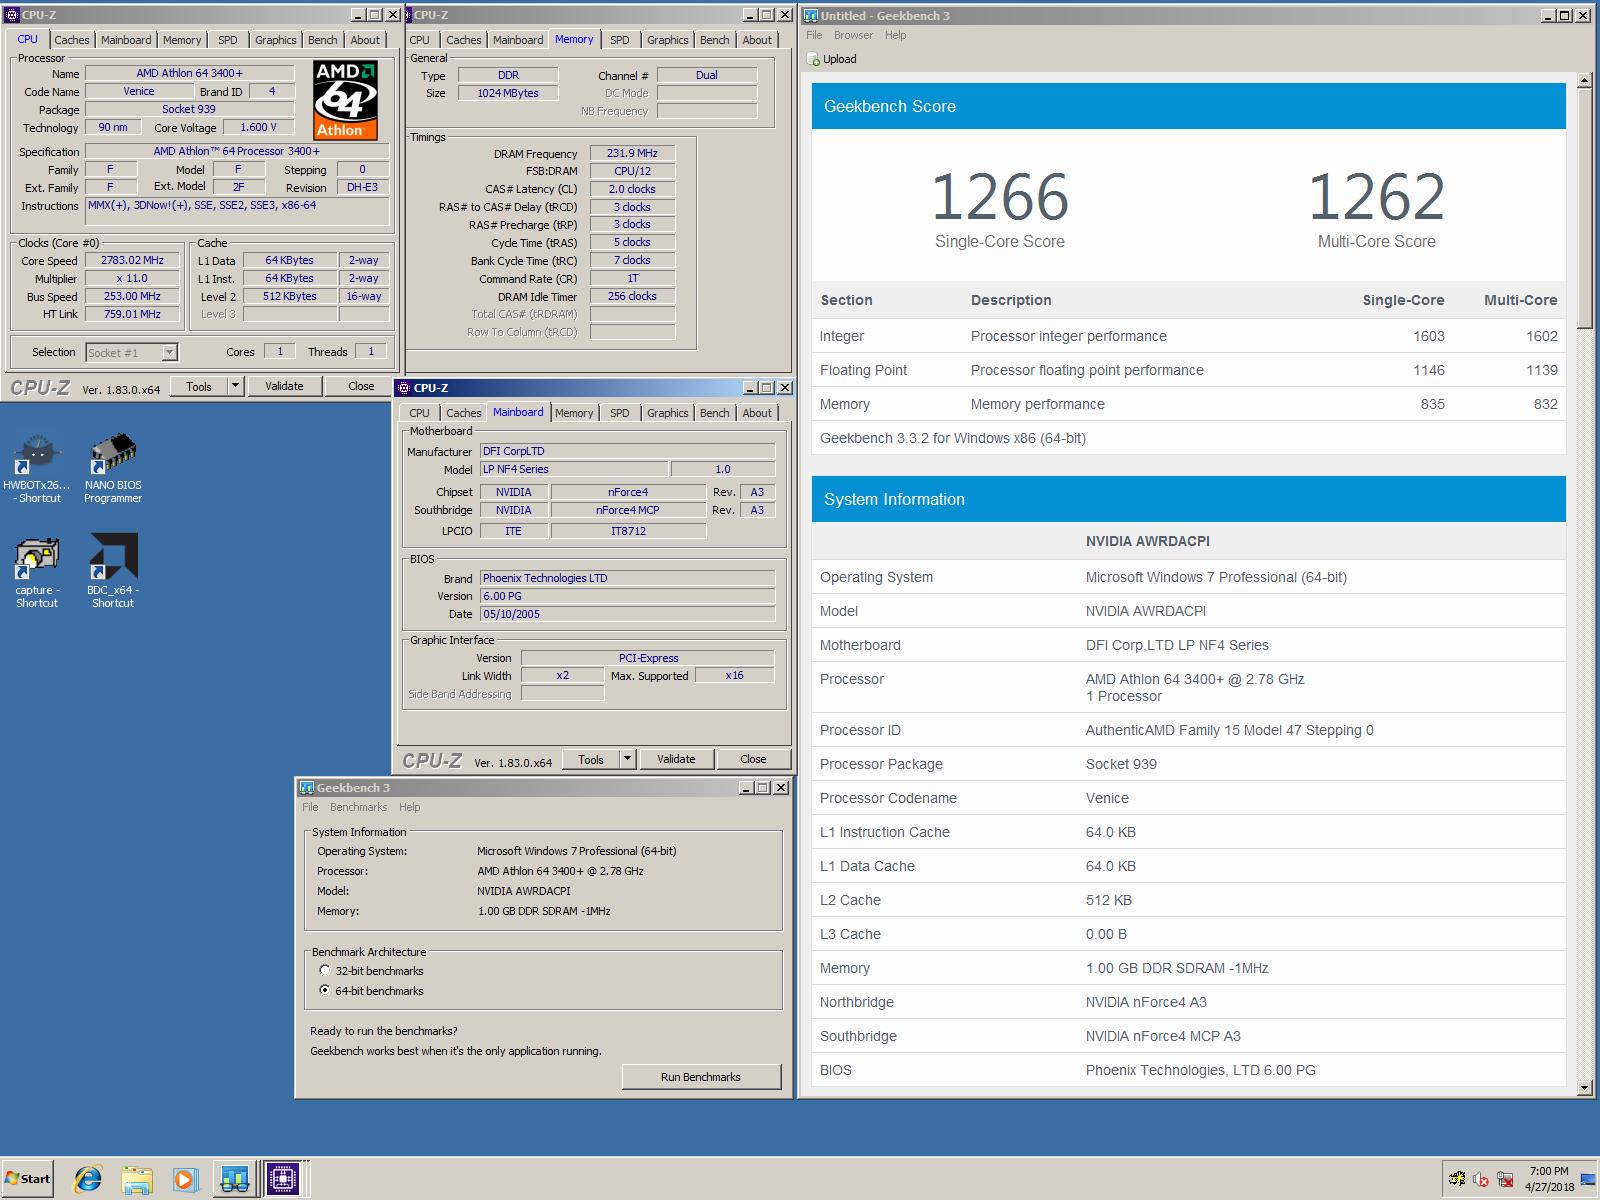Select the 64-bit benchmarks option
Viewport: 1600px width, 1200px height.
click(x=324, y=991)
